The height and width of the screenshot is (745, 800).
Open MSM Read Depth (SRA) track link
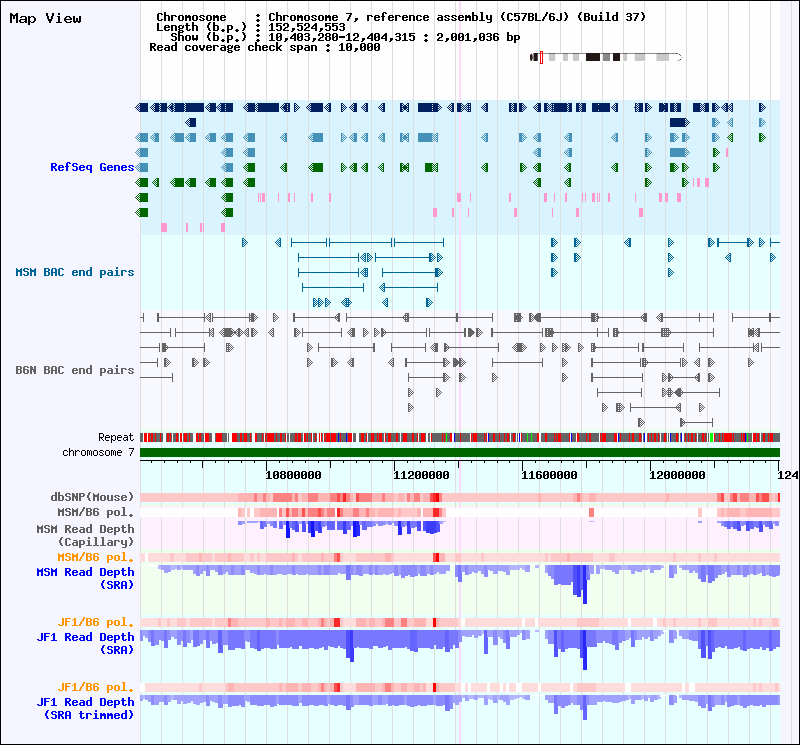pos(85,579)
